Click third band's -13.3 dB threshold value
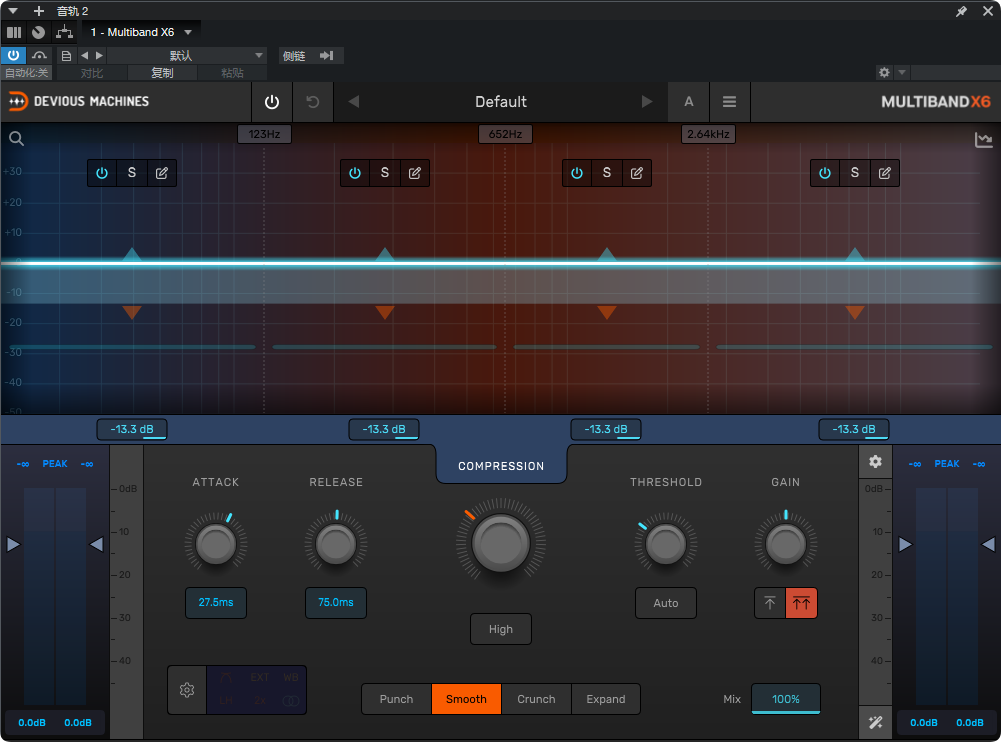Image resolution: width=1001 pixels, height=742 pixels. click(606, 429)
